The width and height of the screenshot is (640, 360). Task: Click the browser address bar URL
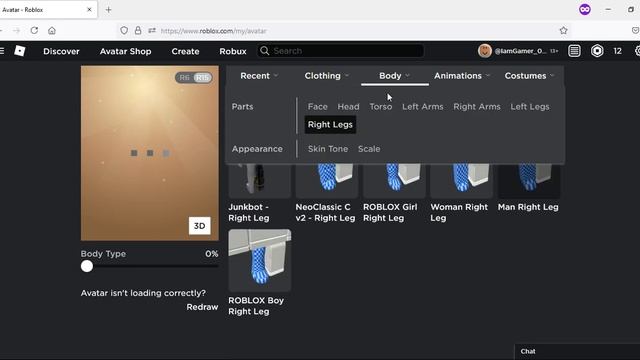(213, 31)
